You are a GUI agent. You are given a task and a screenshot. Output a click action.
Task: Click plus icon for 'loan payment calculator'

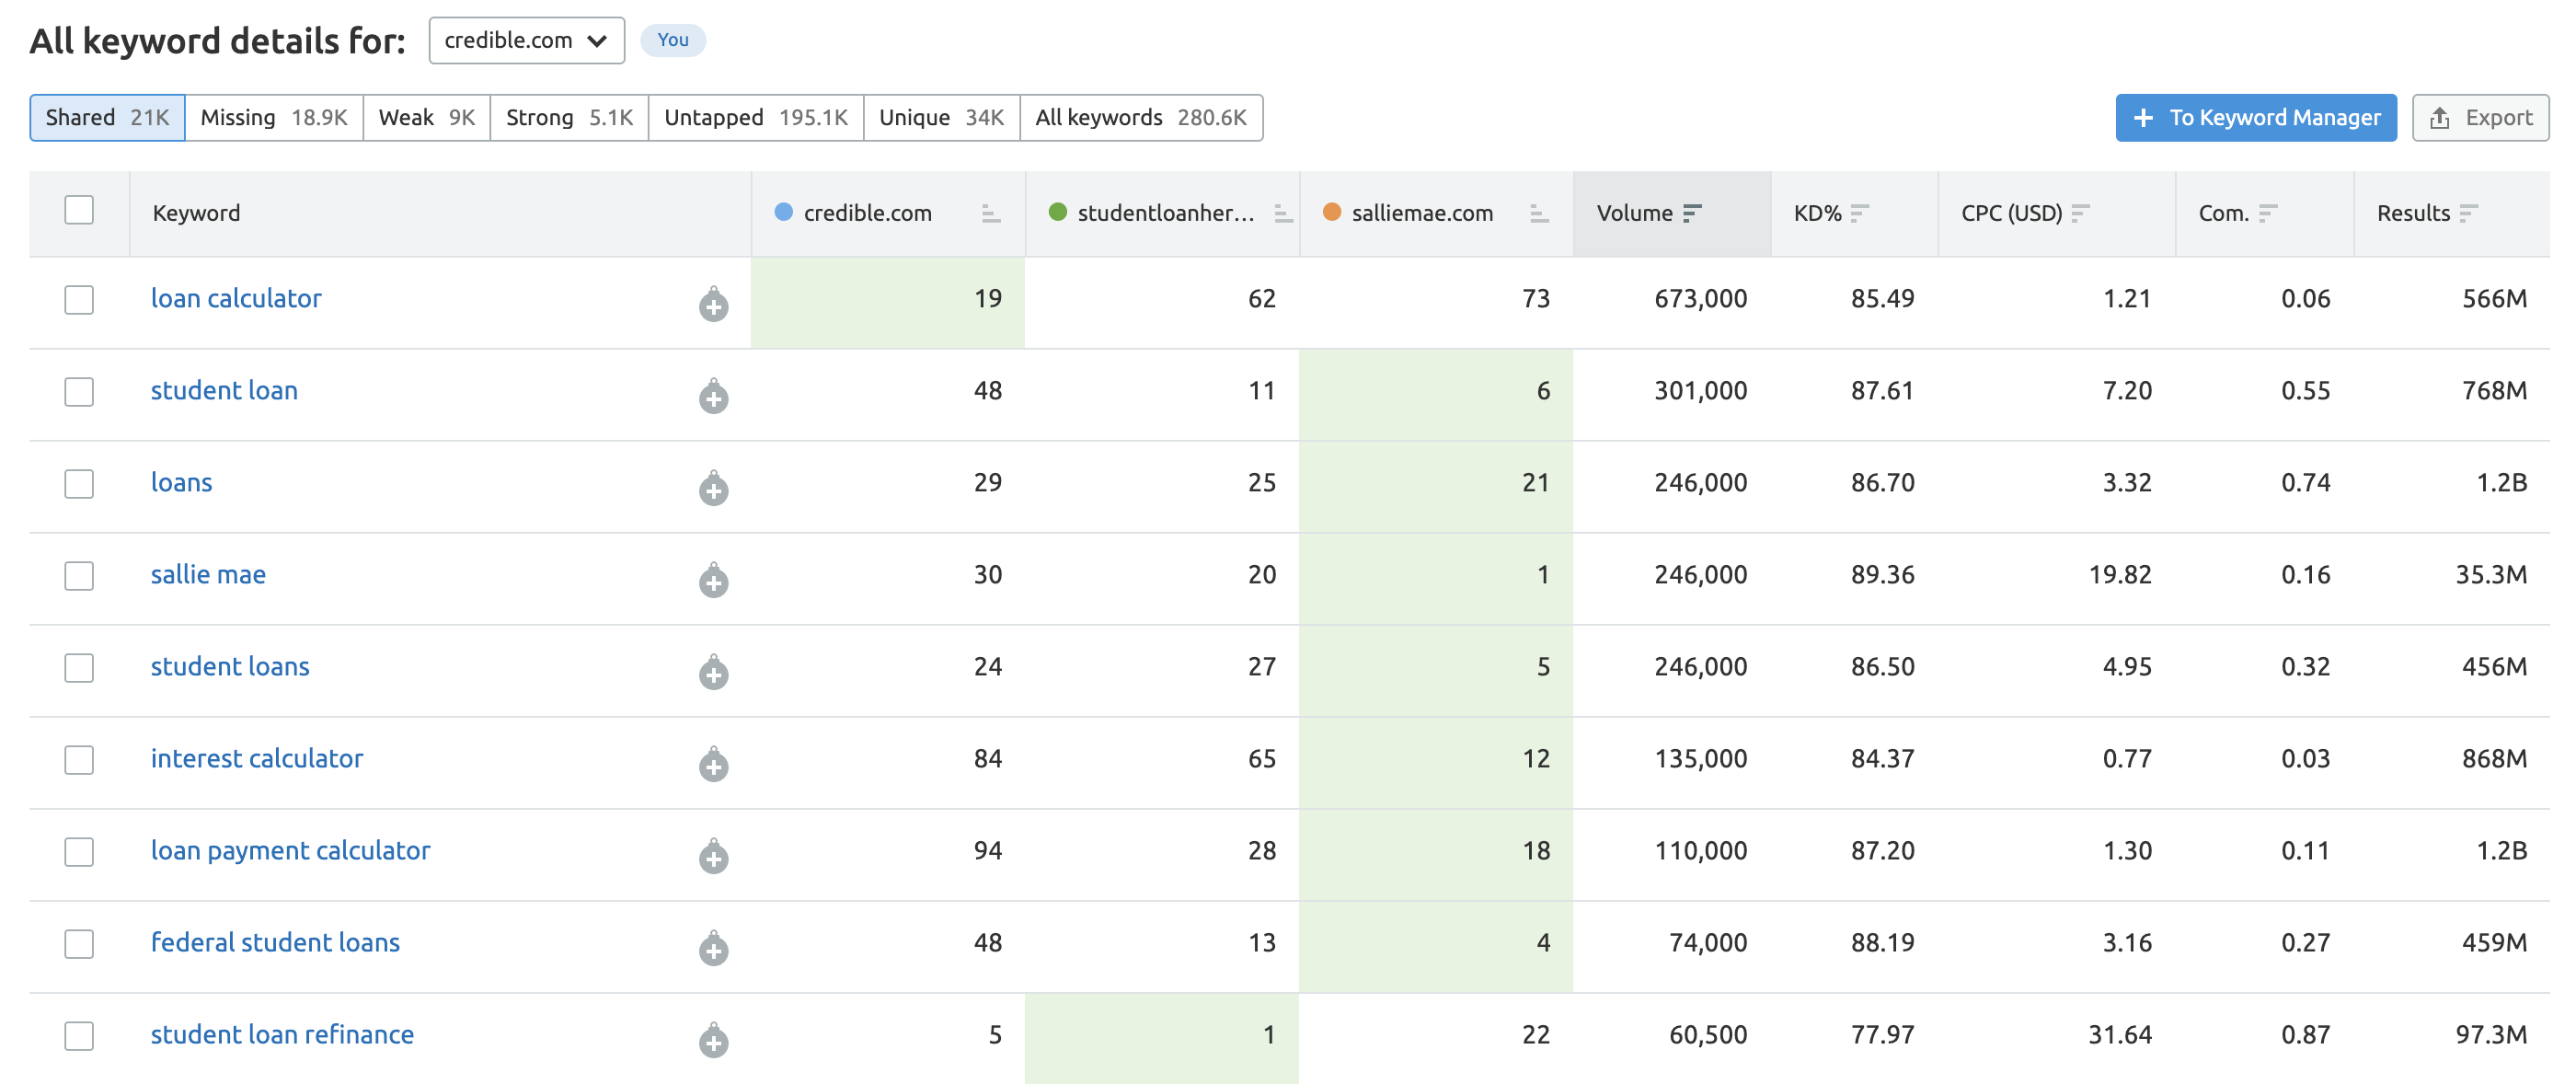713,857
